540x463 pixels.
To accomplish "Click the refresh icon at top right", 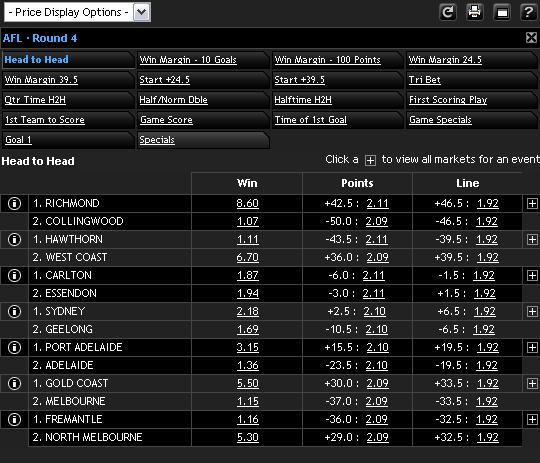I will [448, 12].
